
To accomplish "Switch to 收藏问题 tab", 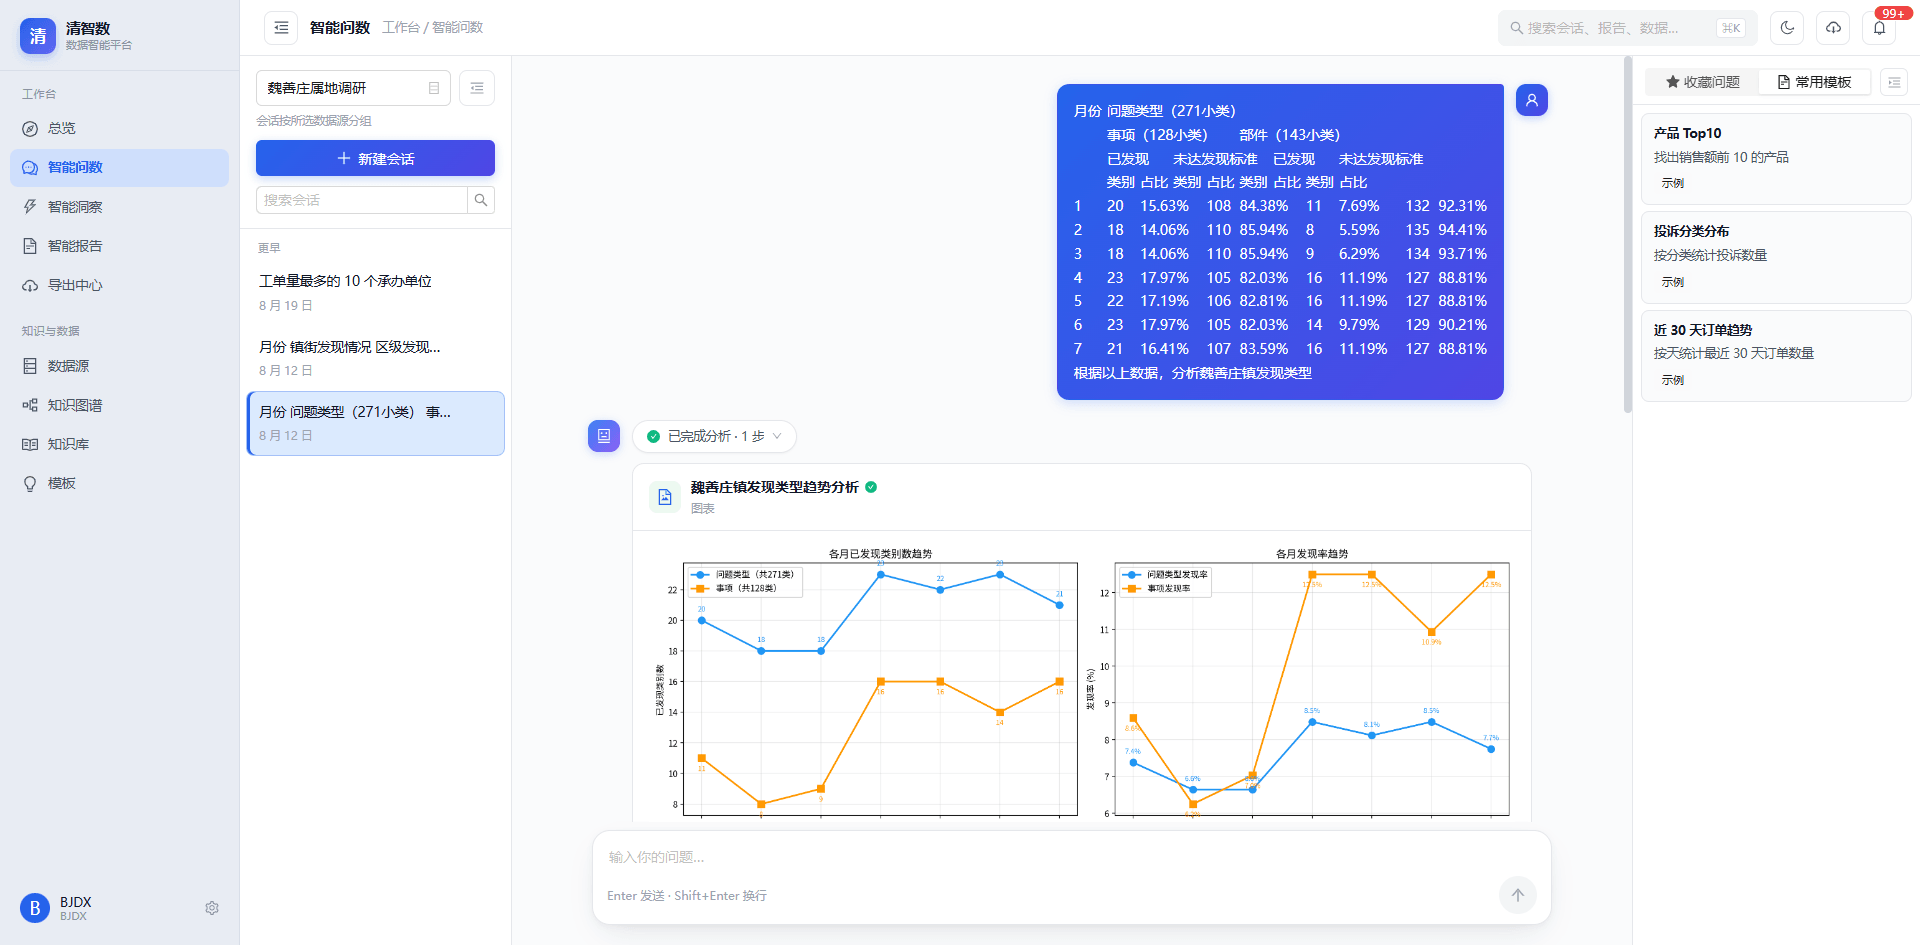I will point(1702,82).
